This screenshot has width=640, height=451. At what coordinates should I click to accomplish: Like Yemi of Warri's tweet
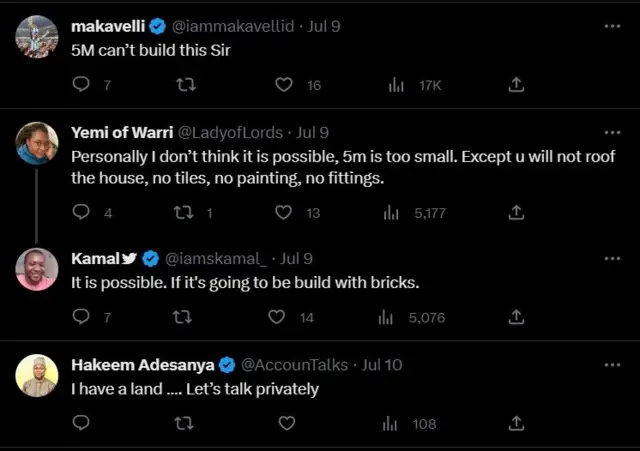pos(284,212)
